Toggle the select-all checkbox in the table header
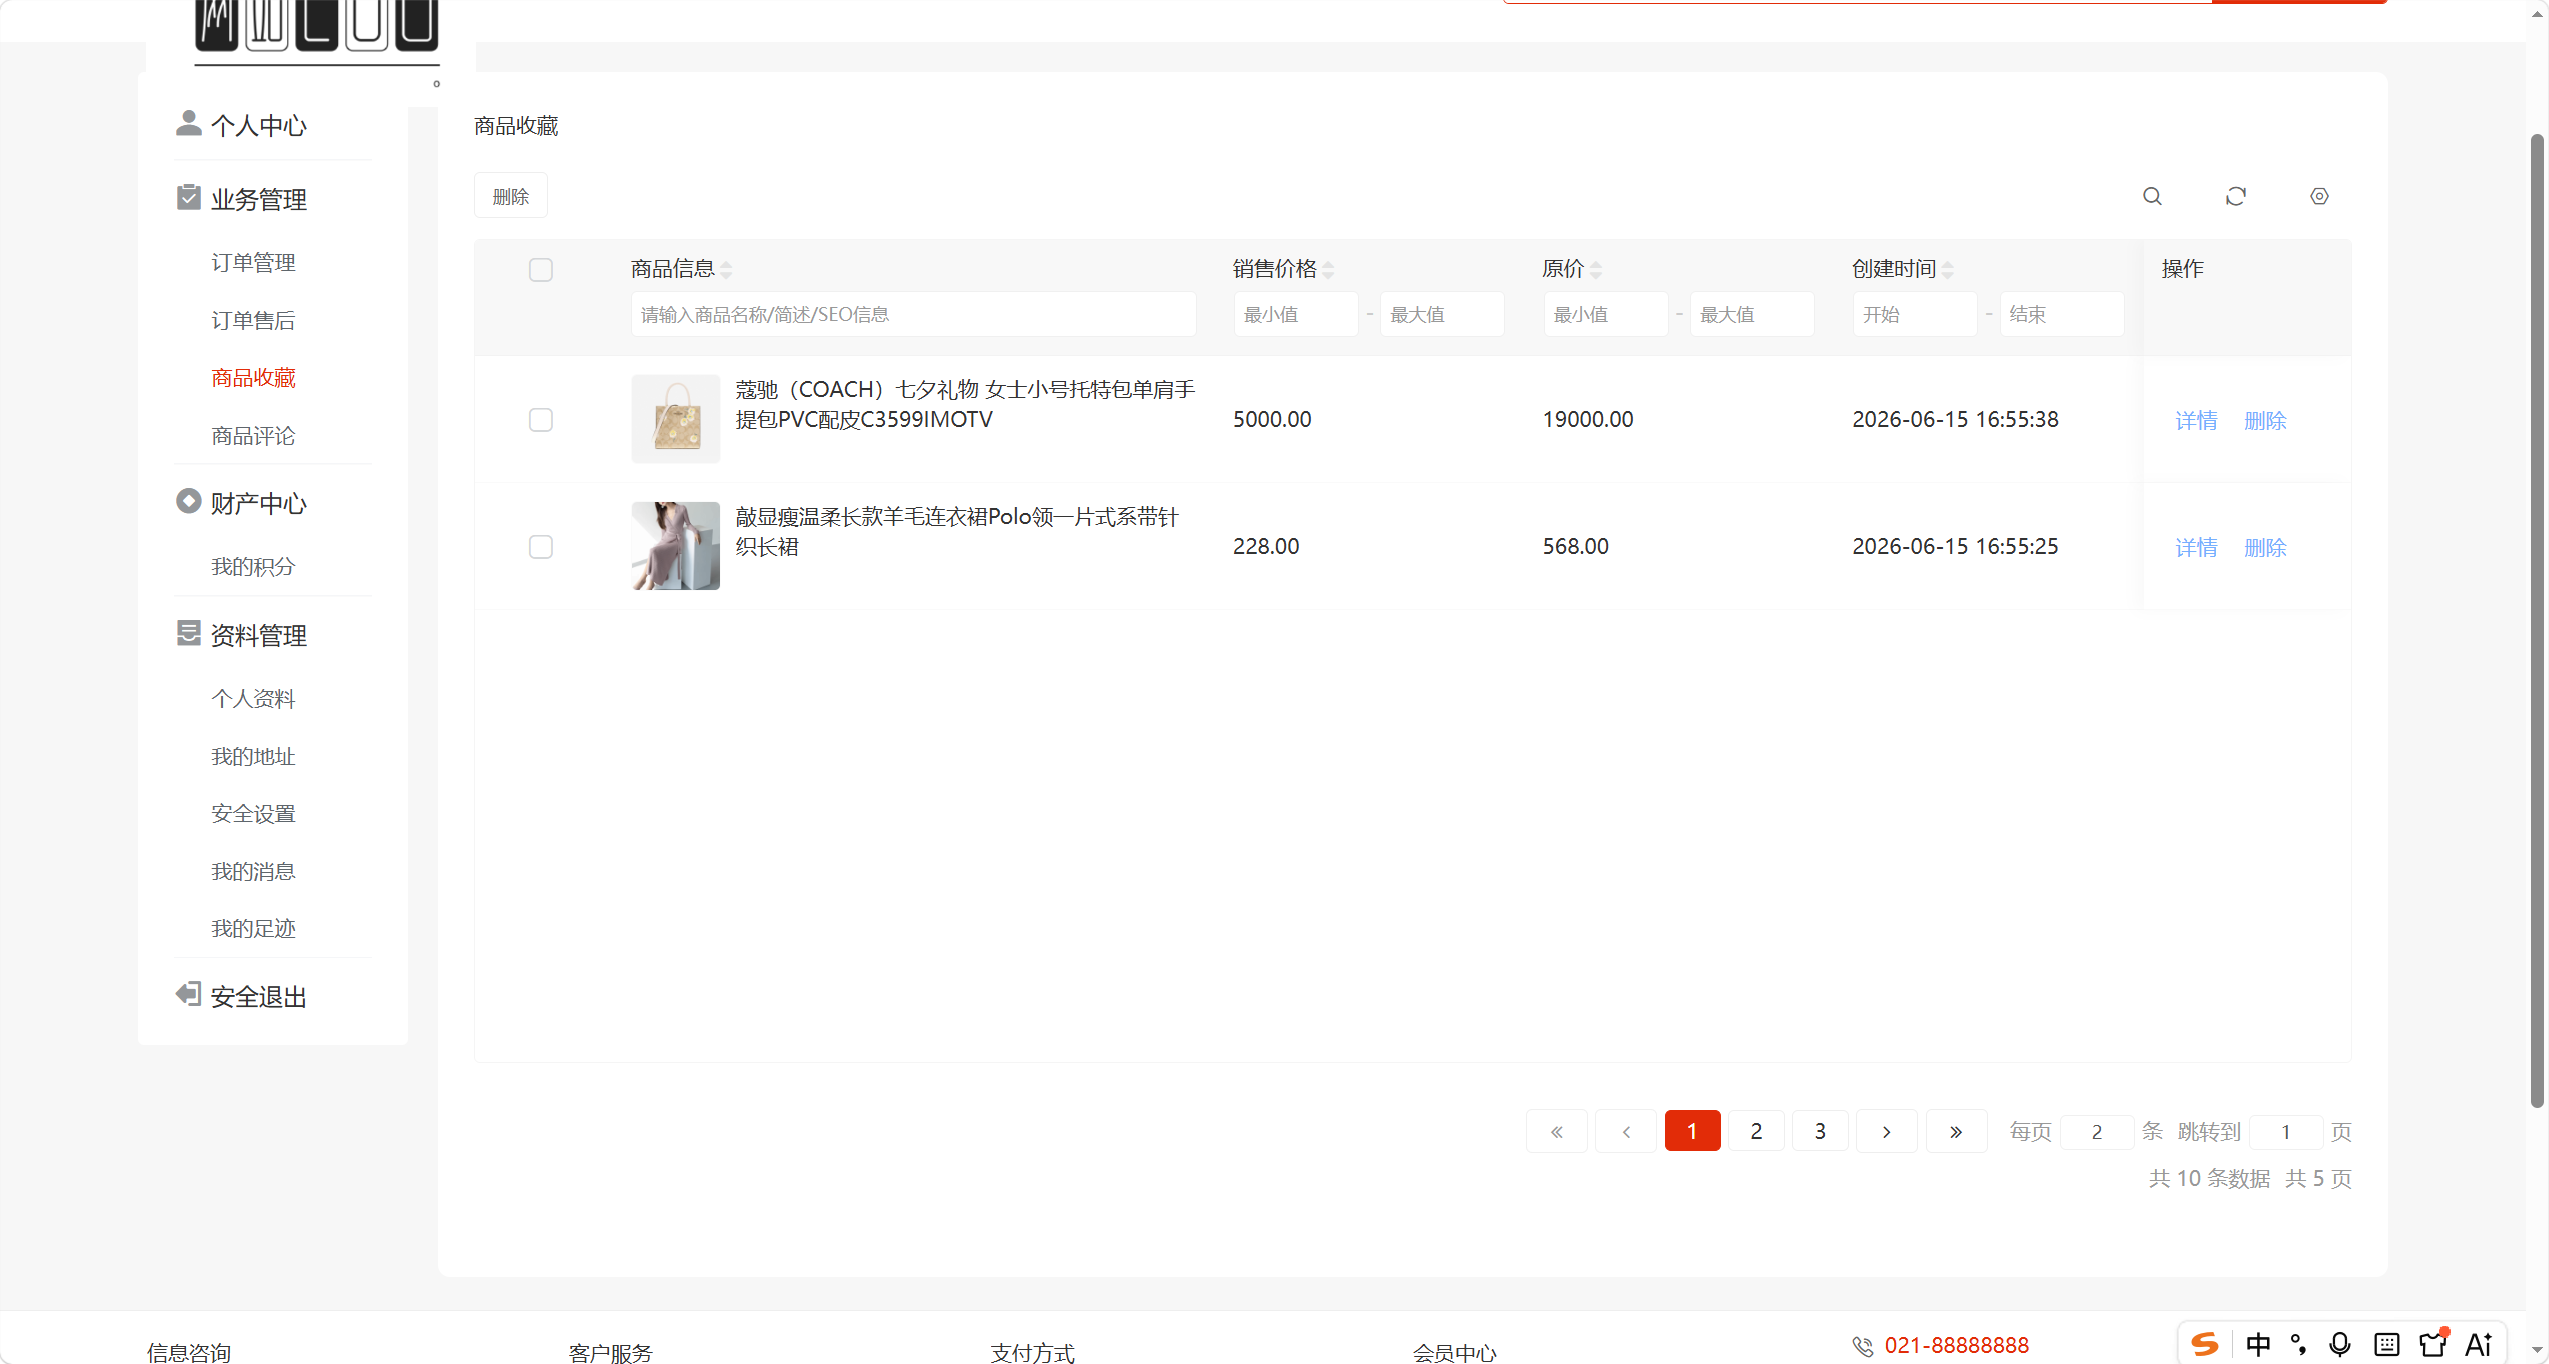Screen dimensions: 2549x1364 (541, 270)
